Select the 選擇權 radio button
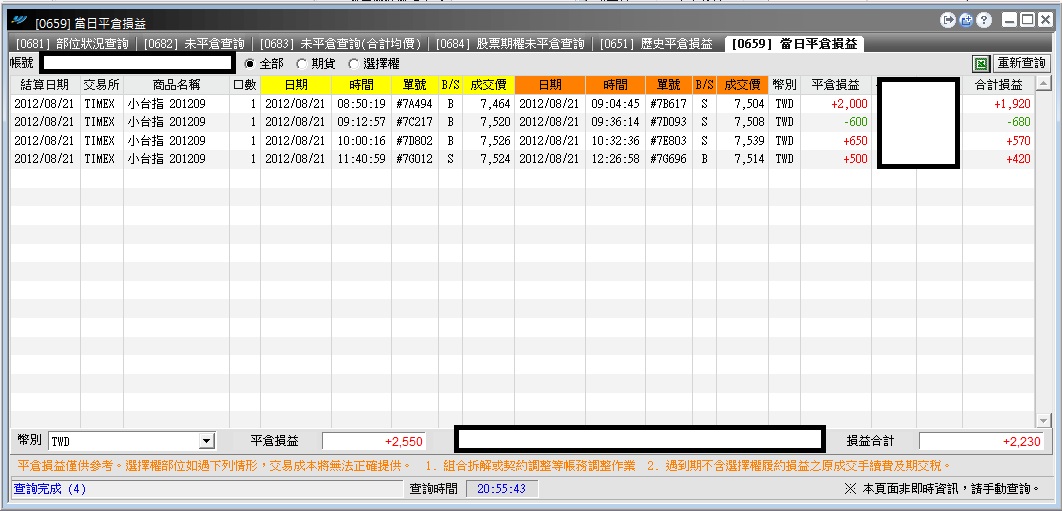This screenshot has height=511, width=1062. point(354,64)
